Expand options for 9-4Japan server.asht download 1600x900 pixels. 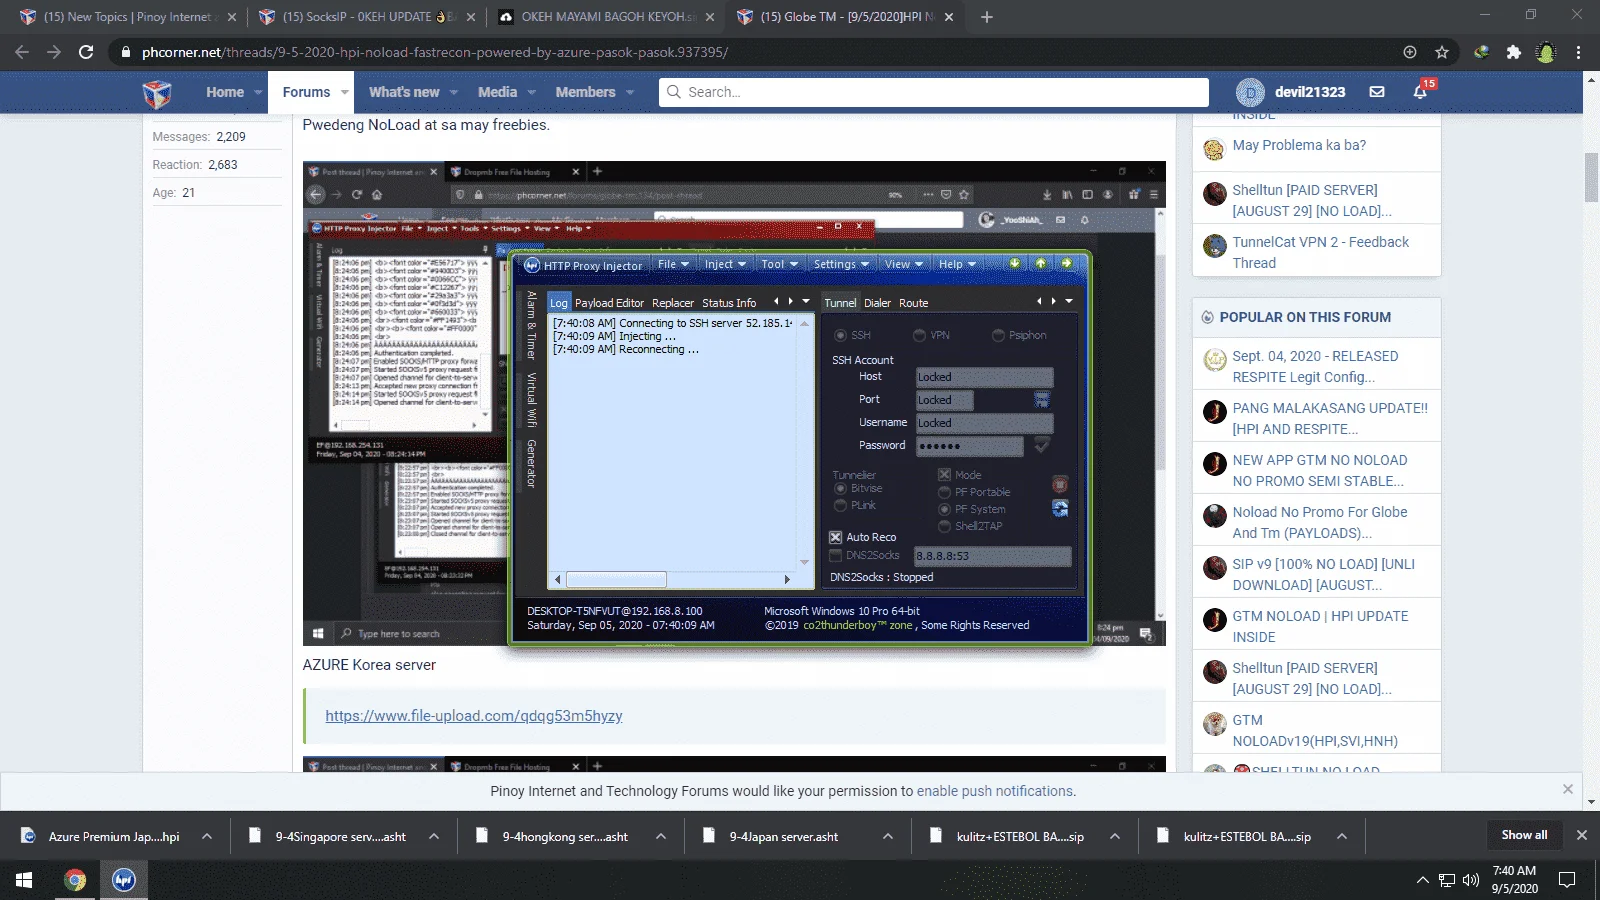888,836
